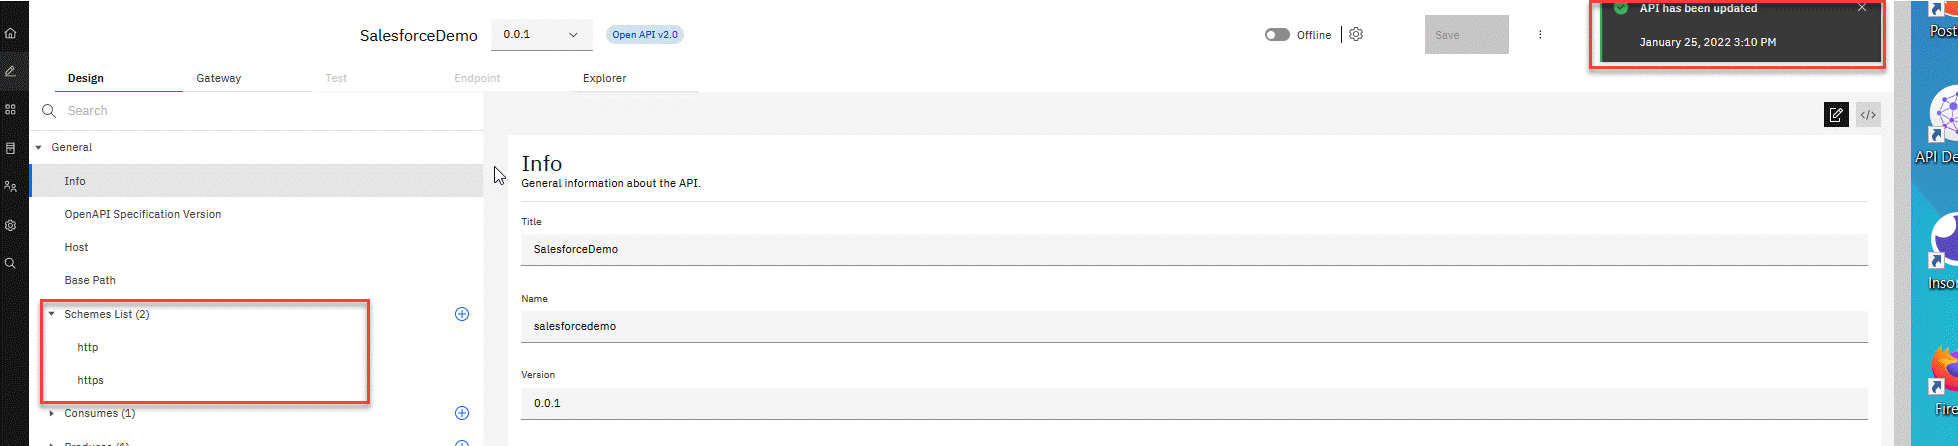
Task: Add a new scheme with plus icon
Action: point(462,314)
